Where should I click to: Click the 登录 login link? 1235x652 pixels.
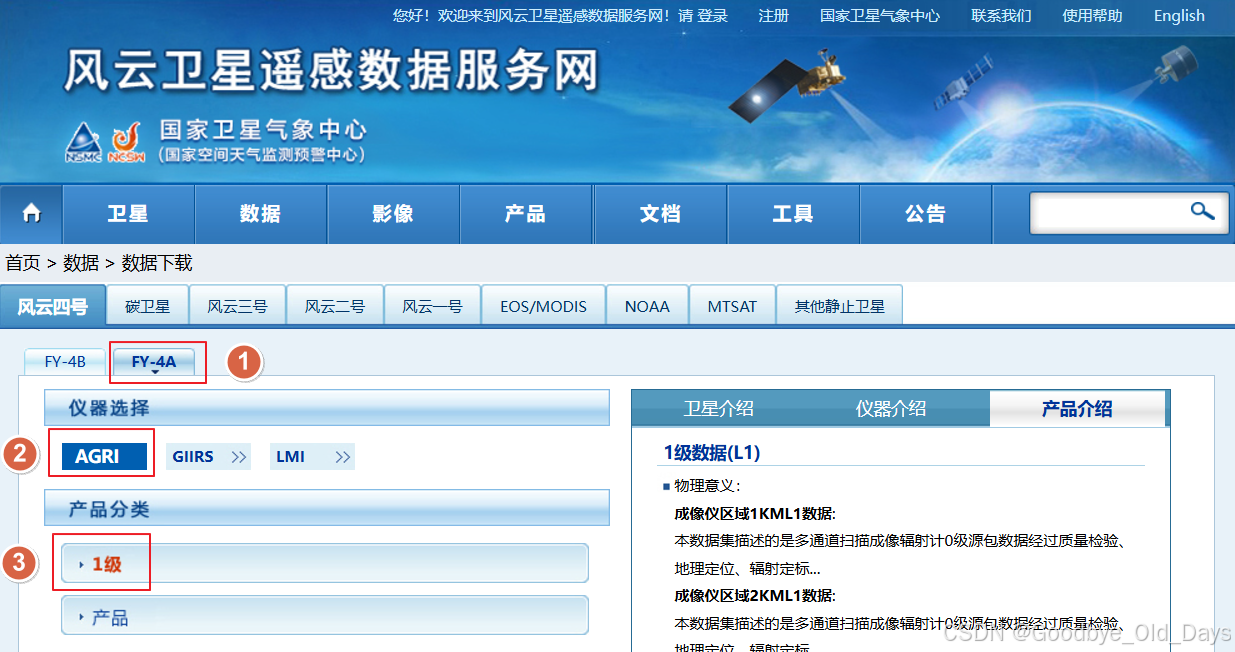(x=713, y=16)
